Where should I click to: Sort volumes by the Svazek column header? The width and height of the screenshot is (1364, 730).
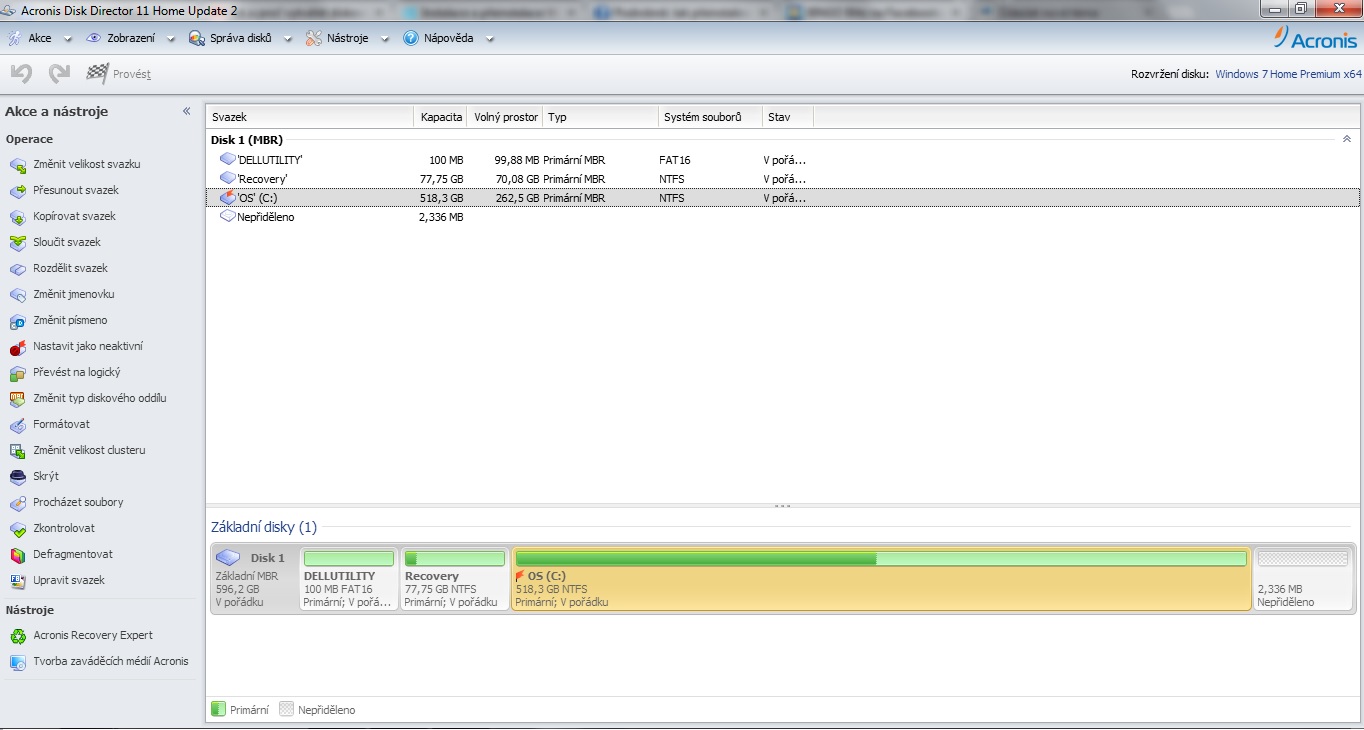309,117
